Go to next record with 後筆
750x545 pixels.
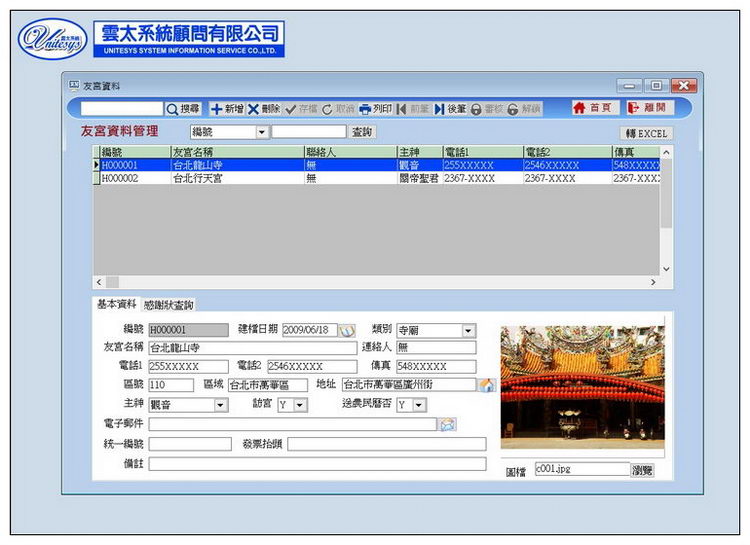tap(449, 108)
